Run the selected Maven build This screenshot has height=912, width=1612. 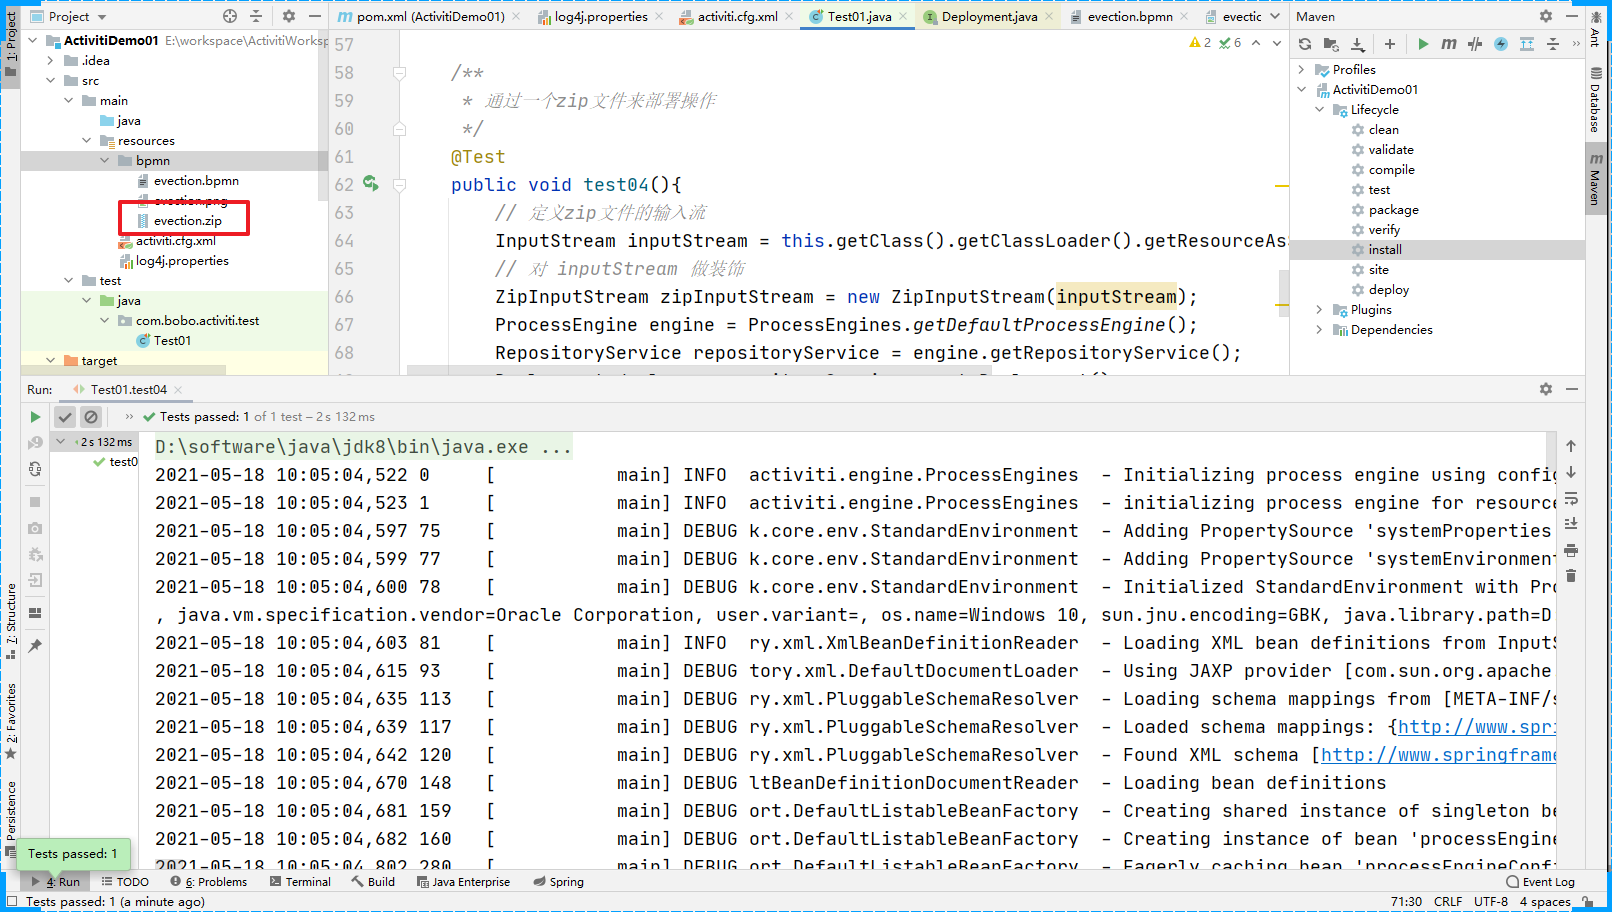[x=1423, y=44]
